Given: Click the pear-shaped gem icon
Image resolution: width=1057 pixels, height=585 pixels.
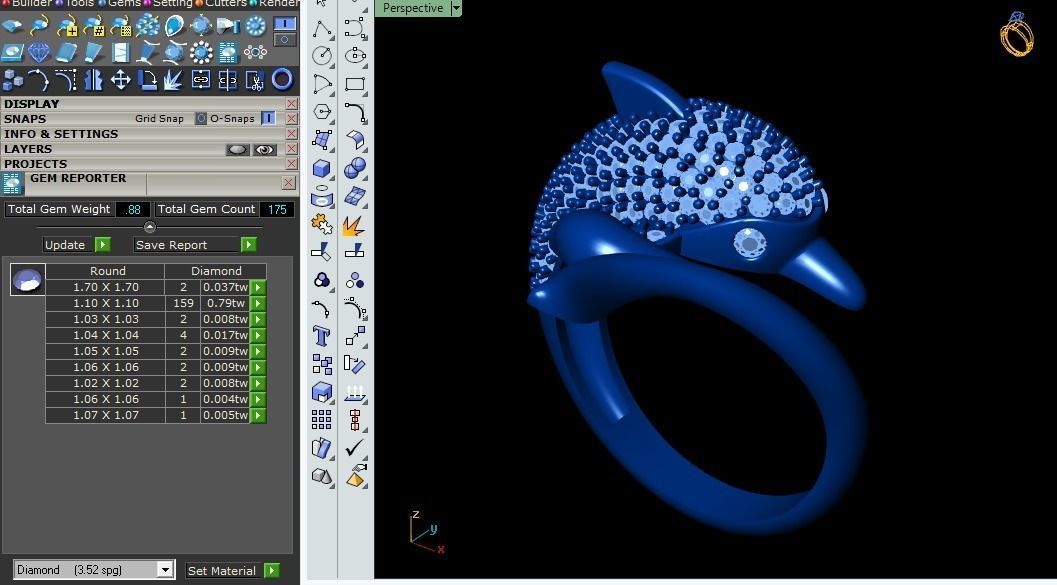Looking at the screenshot, I should tap(175, 26).
